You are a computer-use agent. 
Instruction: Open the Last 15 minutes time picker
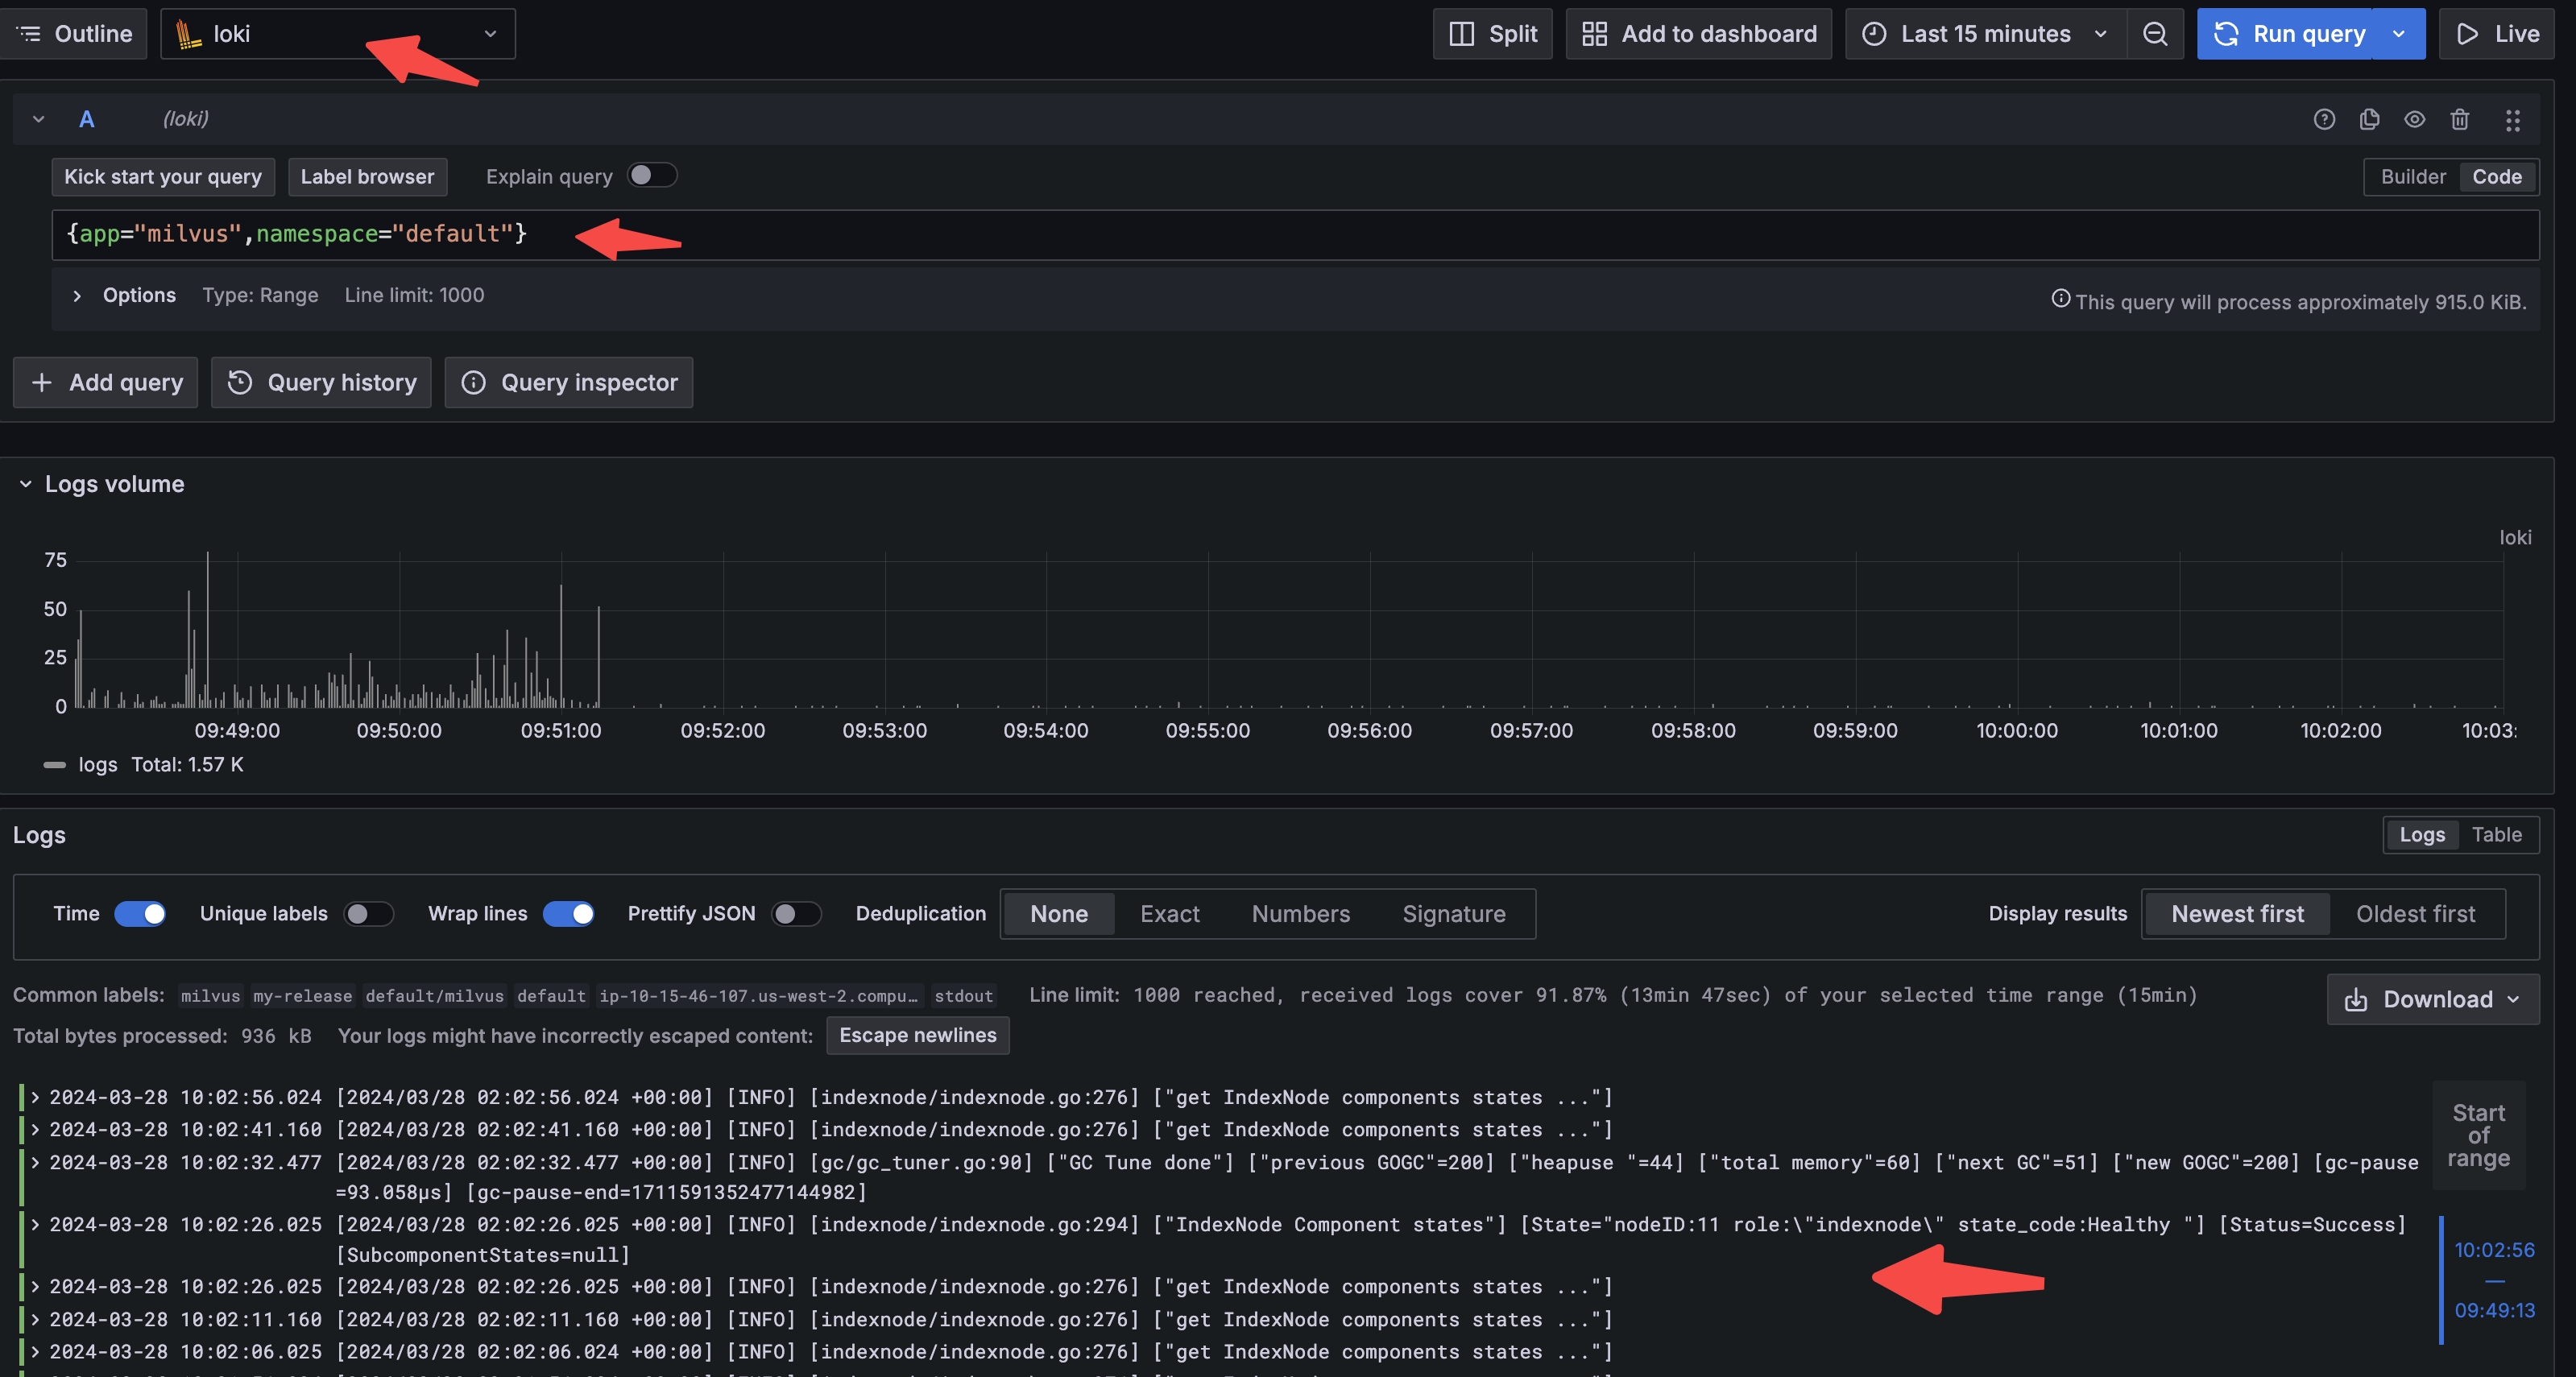tap(1985, 33)
